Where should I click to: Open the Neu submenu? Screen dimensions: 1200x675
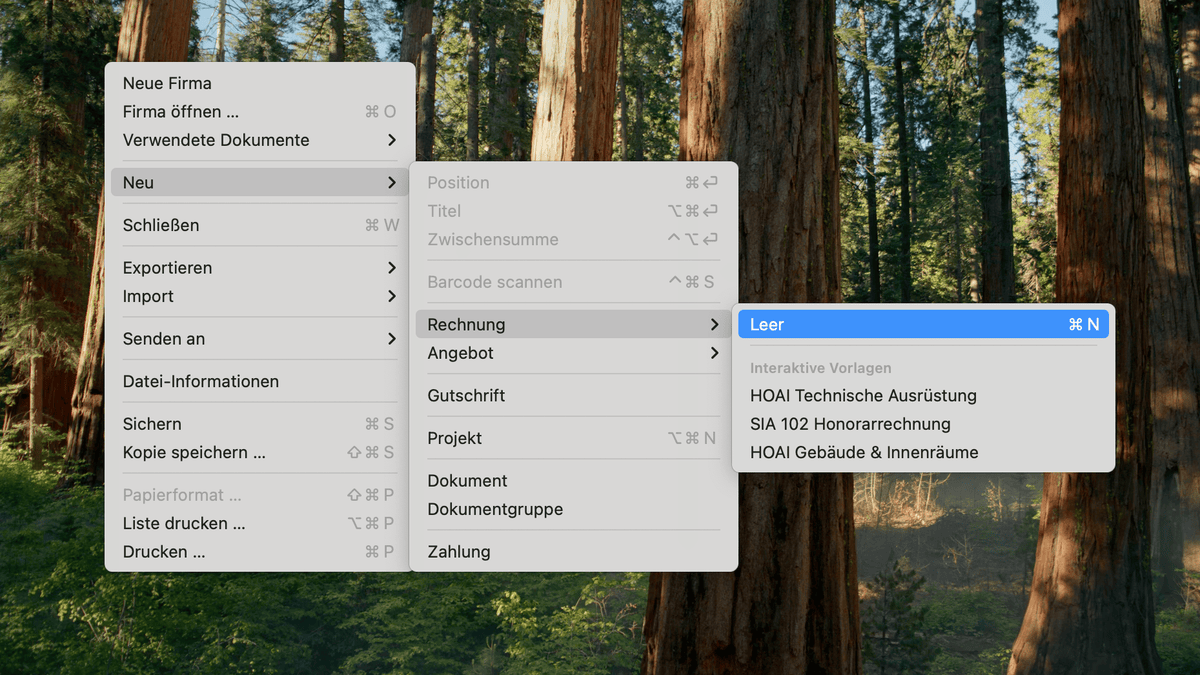click(260, 182)
